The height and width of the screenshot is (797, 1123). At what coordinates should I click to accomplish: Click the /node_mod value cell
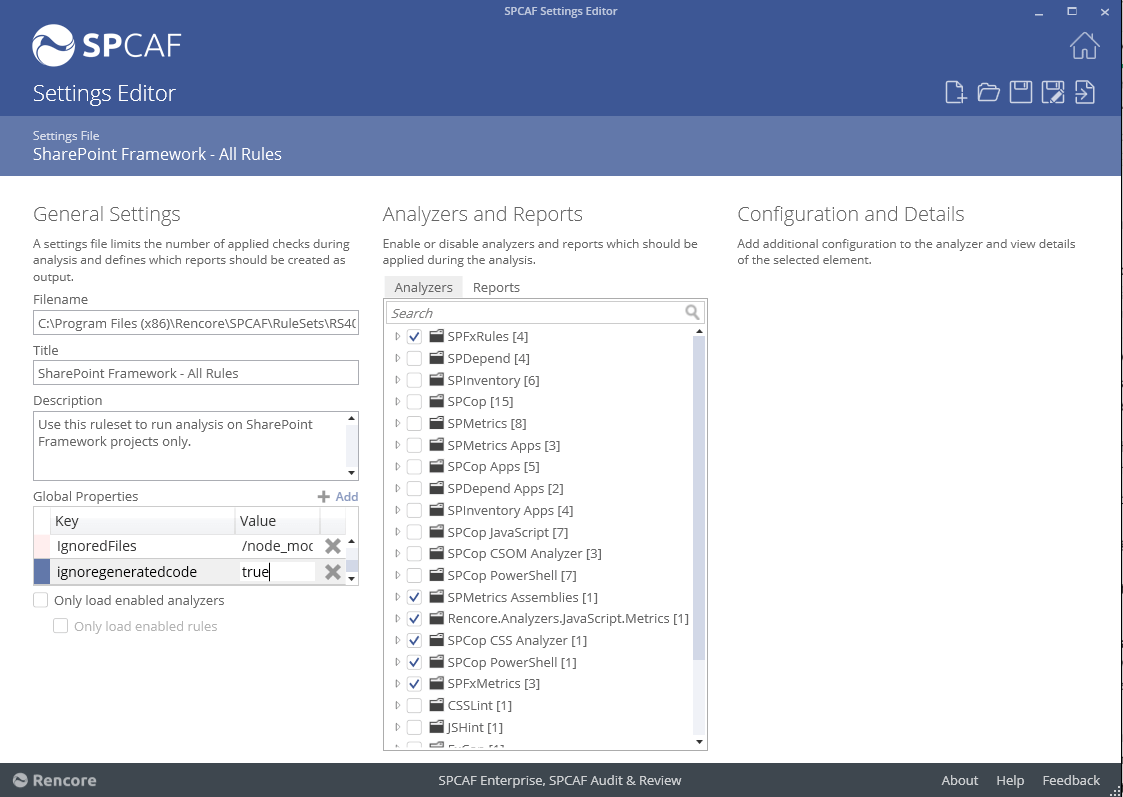[278, 546]
